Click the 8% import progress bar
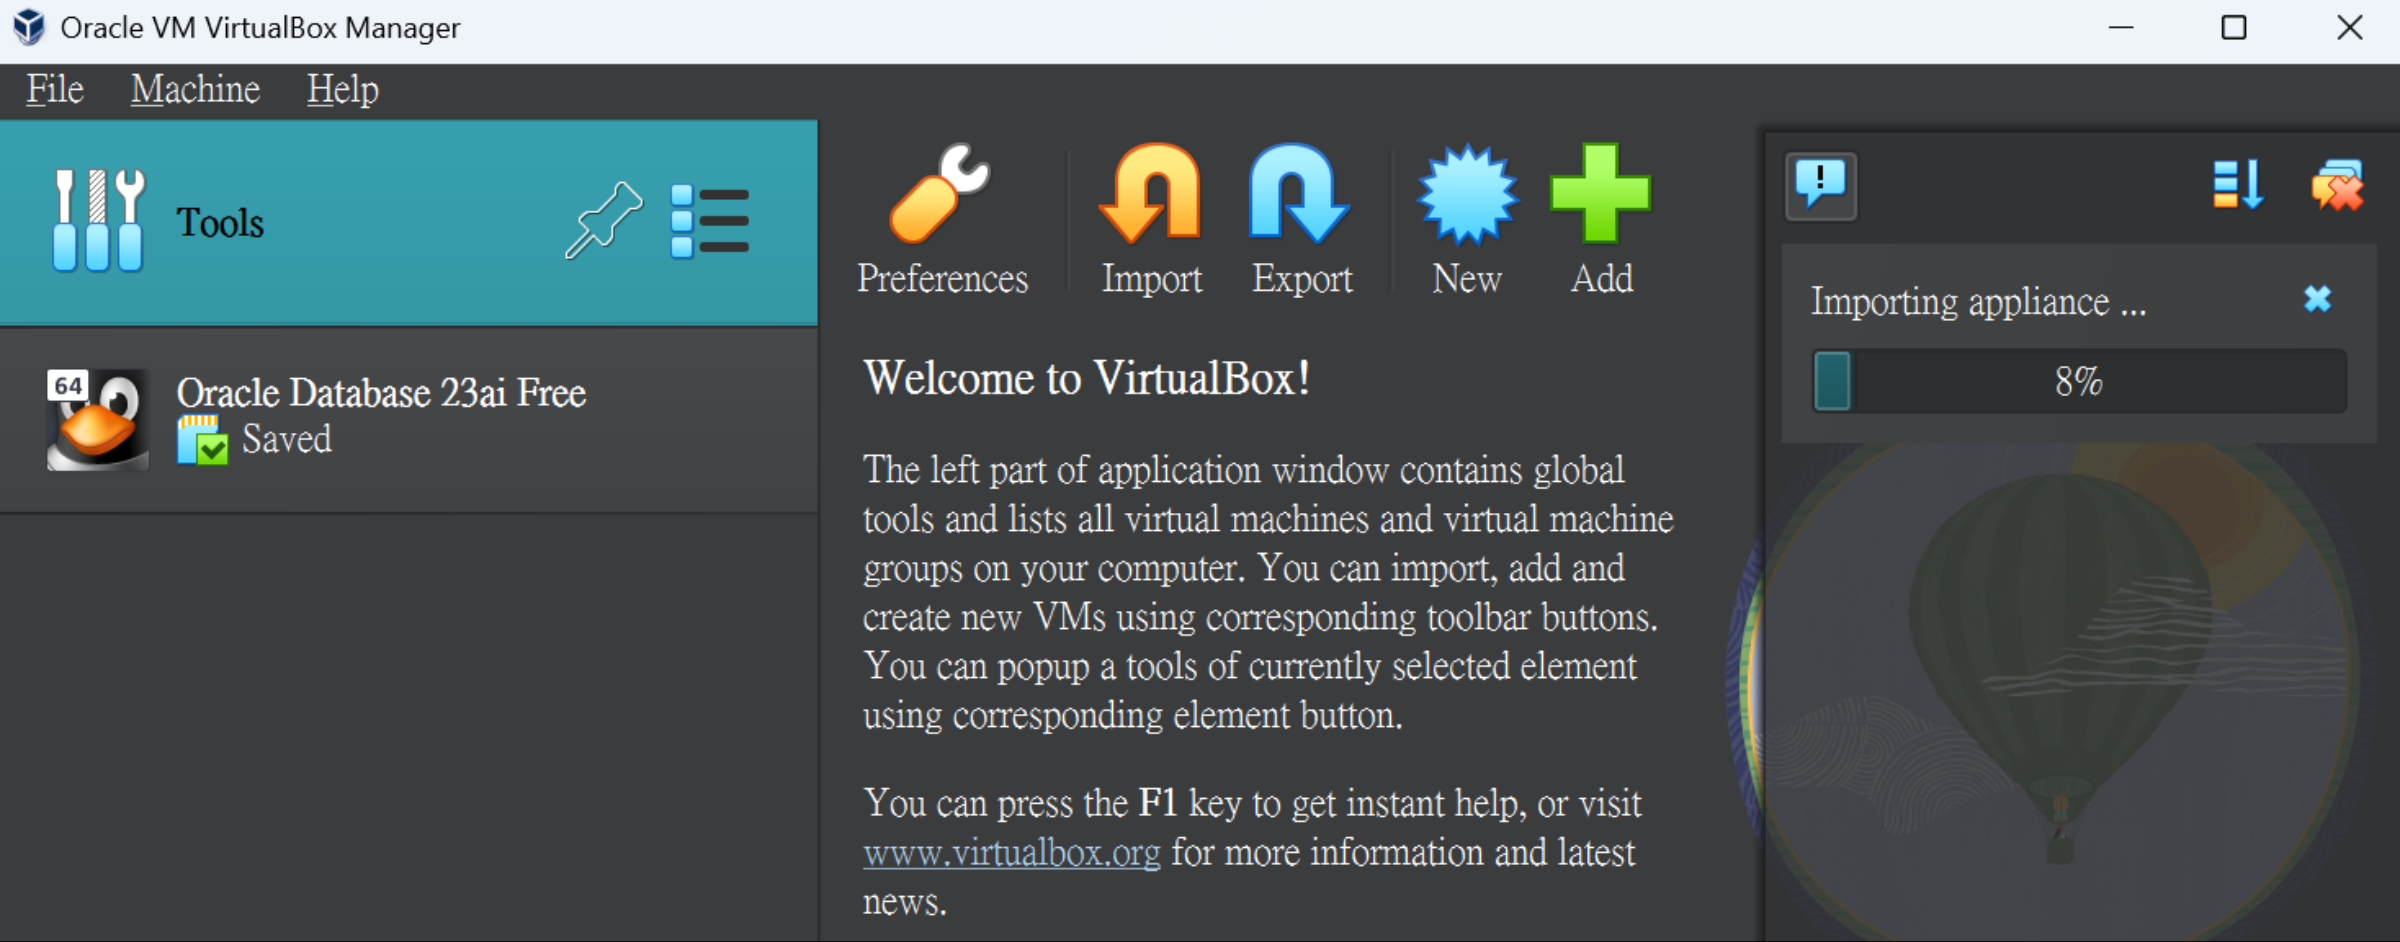The image size is (2400, 942). [2079, 381]
